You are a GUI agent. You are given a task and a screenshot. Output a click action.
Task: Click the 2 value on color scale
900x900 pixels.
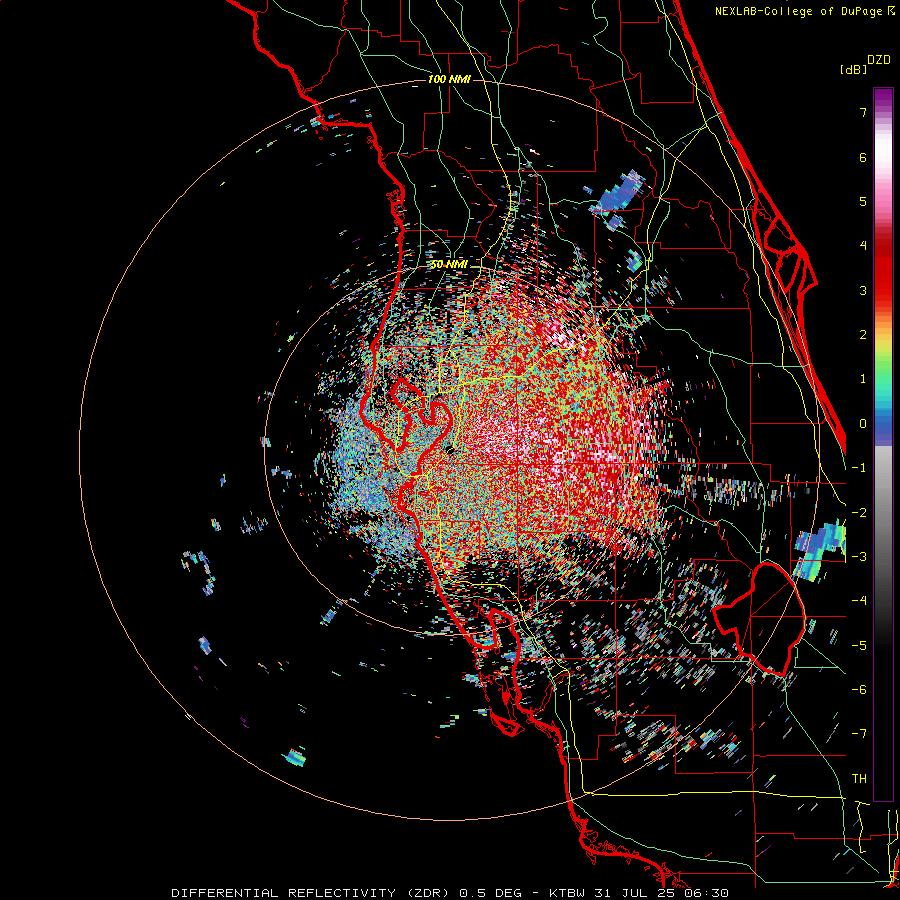pos(863,335)
